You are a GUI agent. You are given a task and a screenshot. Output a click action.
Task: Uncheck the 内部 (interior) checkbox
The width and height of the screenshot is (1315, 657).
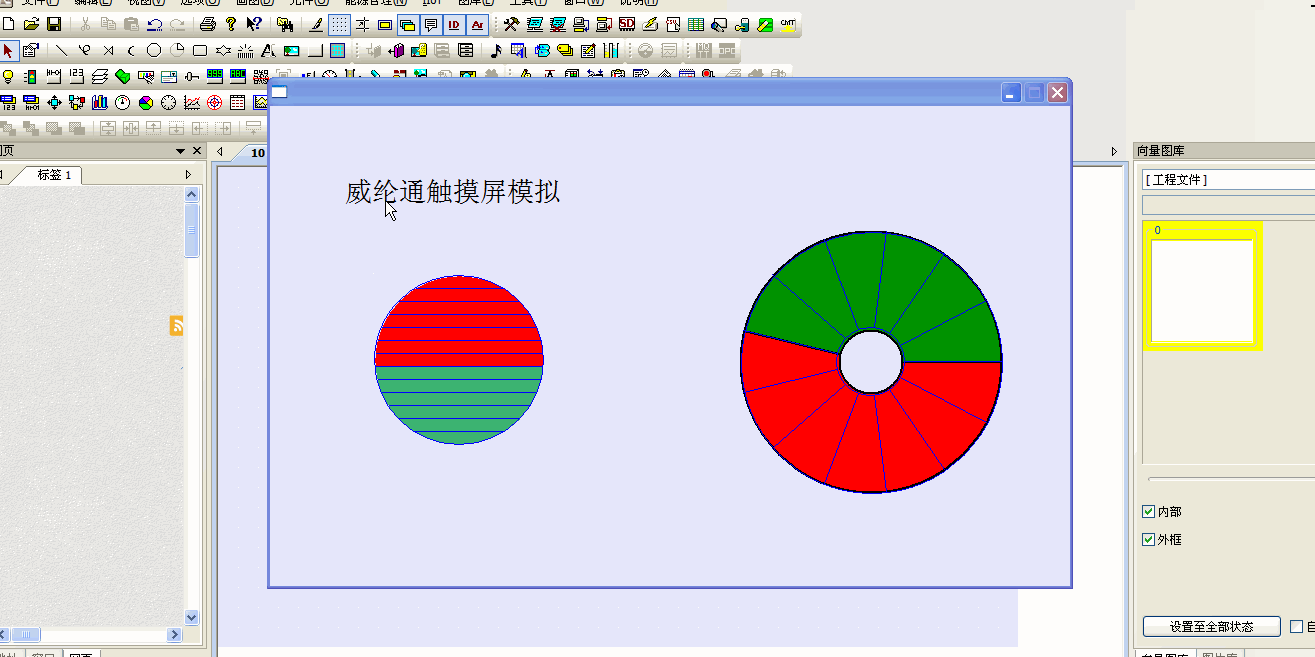coord(1148,512)
